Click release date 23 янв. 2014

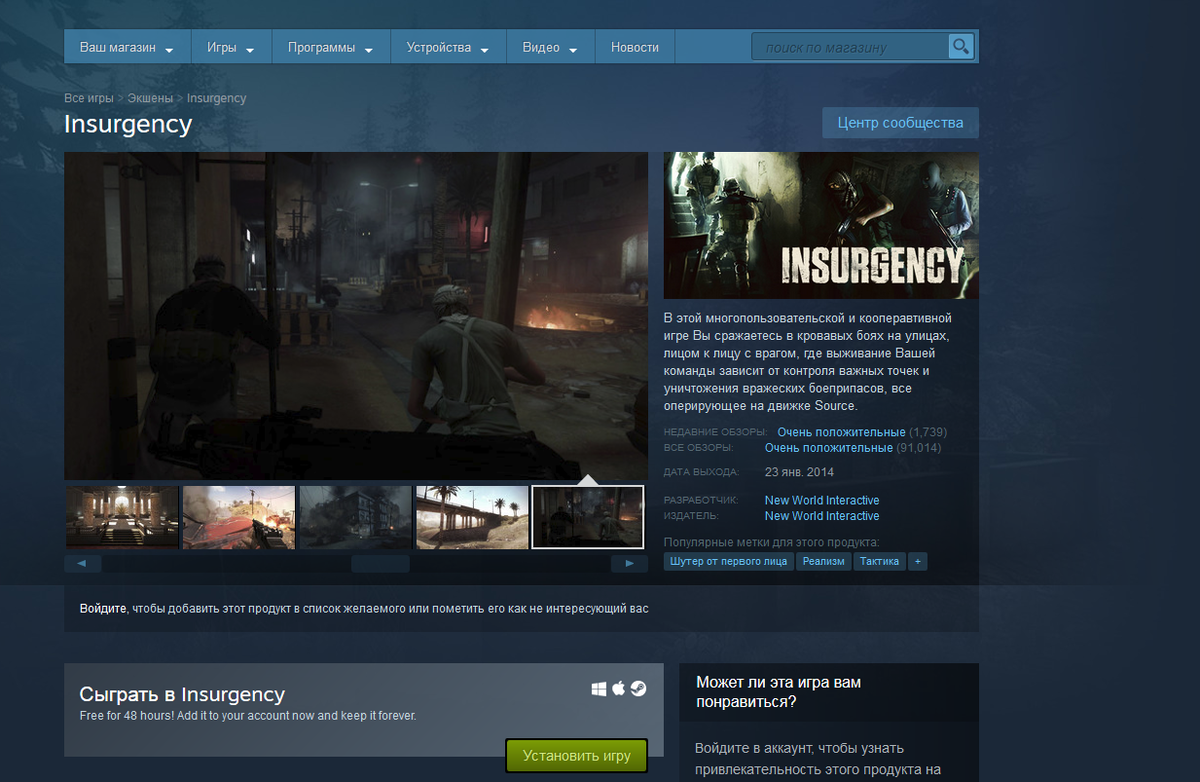tap(799, 472)
